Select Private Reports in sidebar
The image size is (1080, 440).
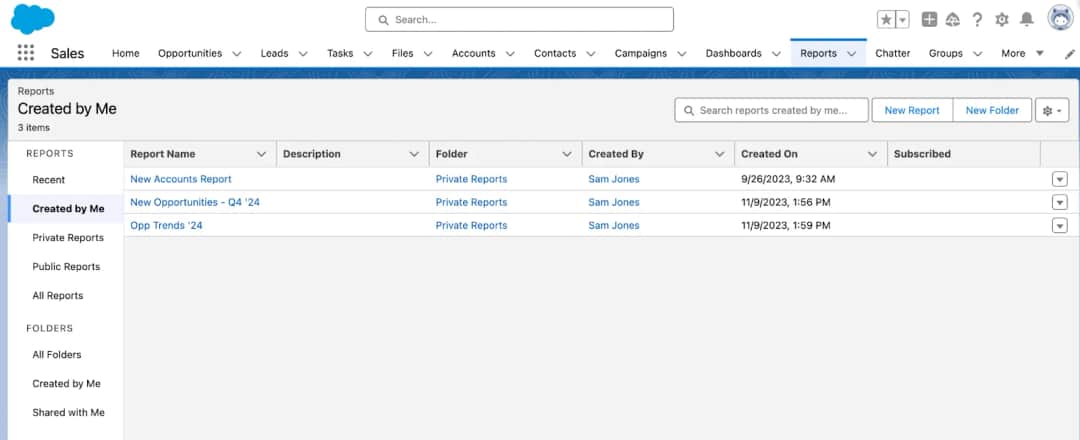tap(68, 238)
